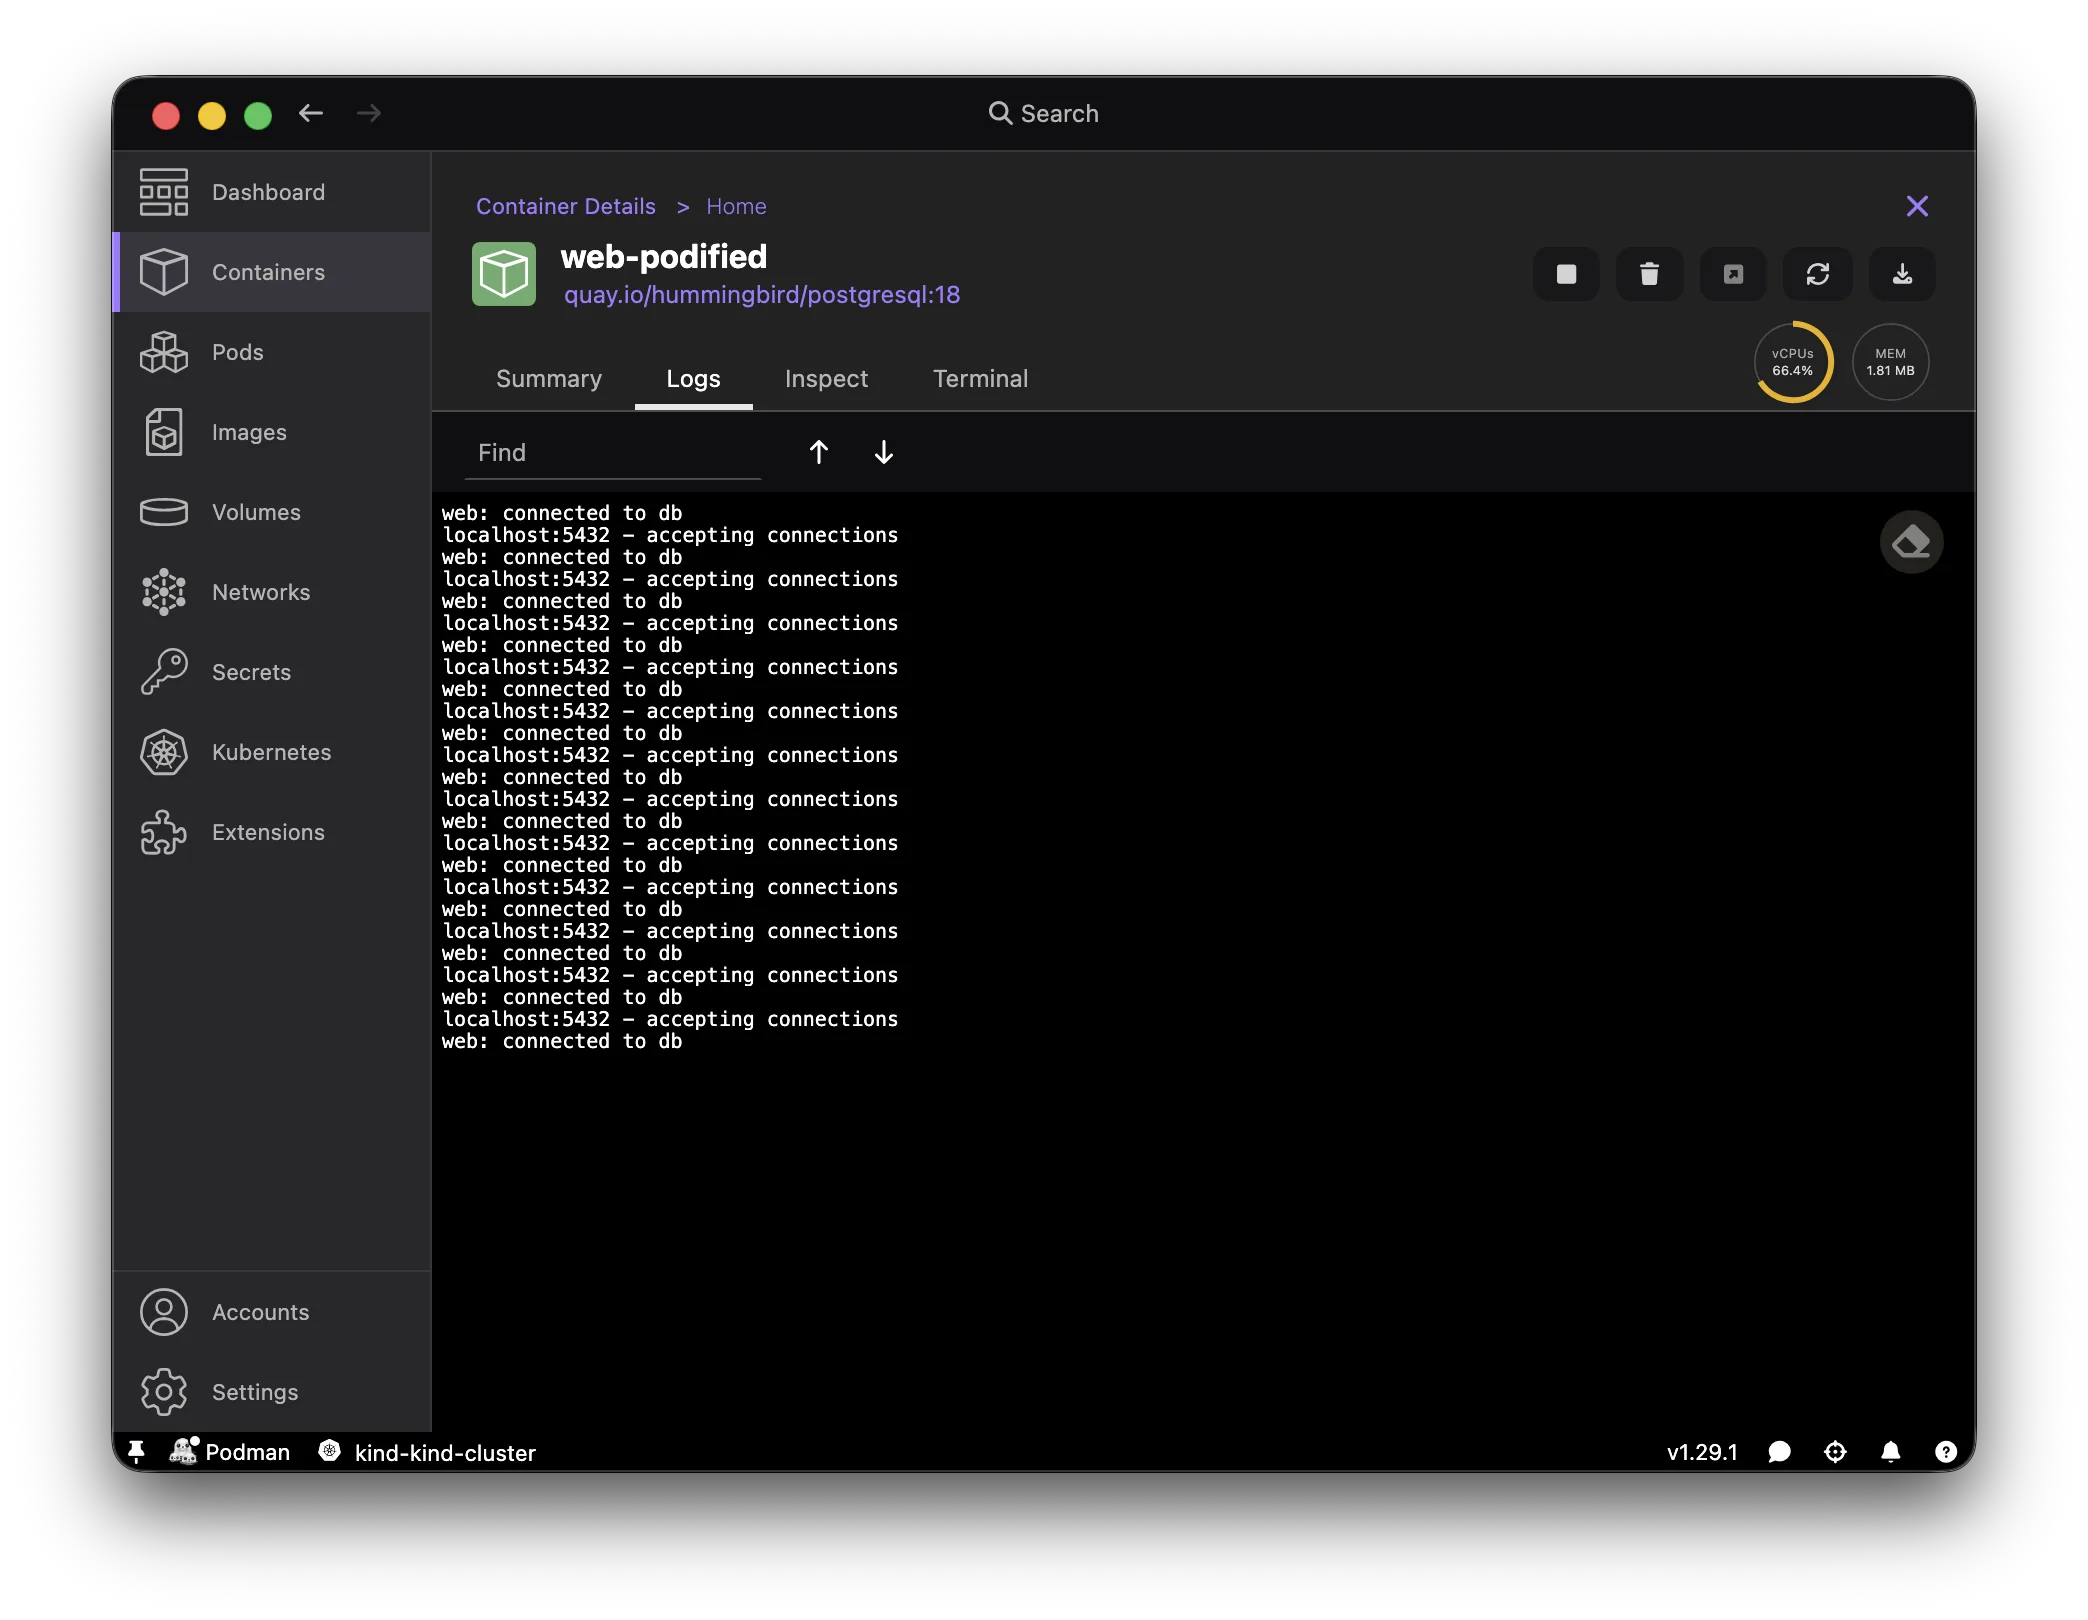Viewport: 2088px width, 1620px height.
Task: Open Accounts user icon
Action: pos(164,1312)
